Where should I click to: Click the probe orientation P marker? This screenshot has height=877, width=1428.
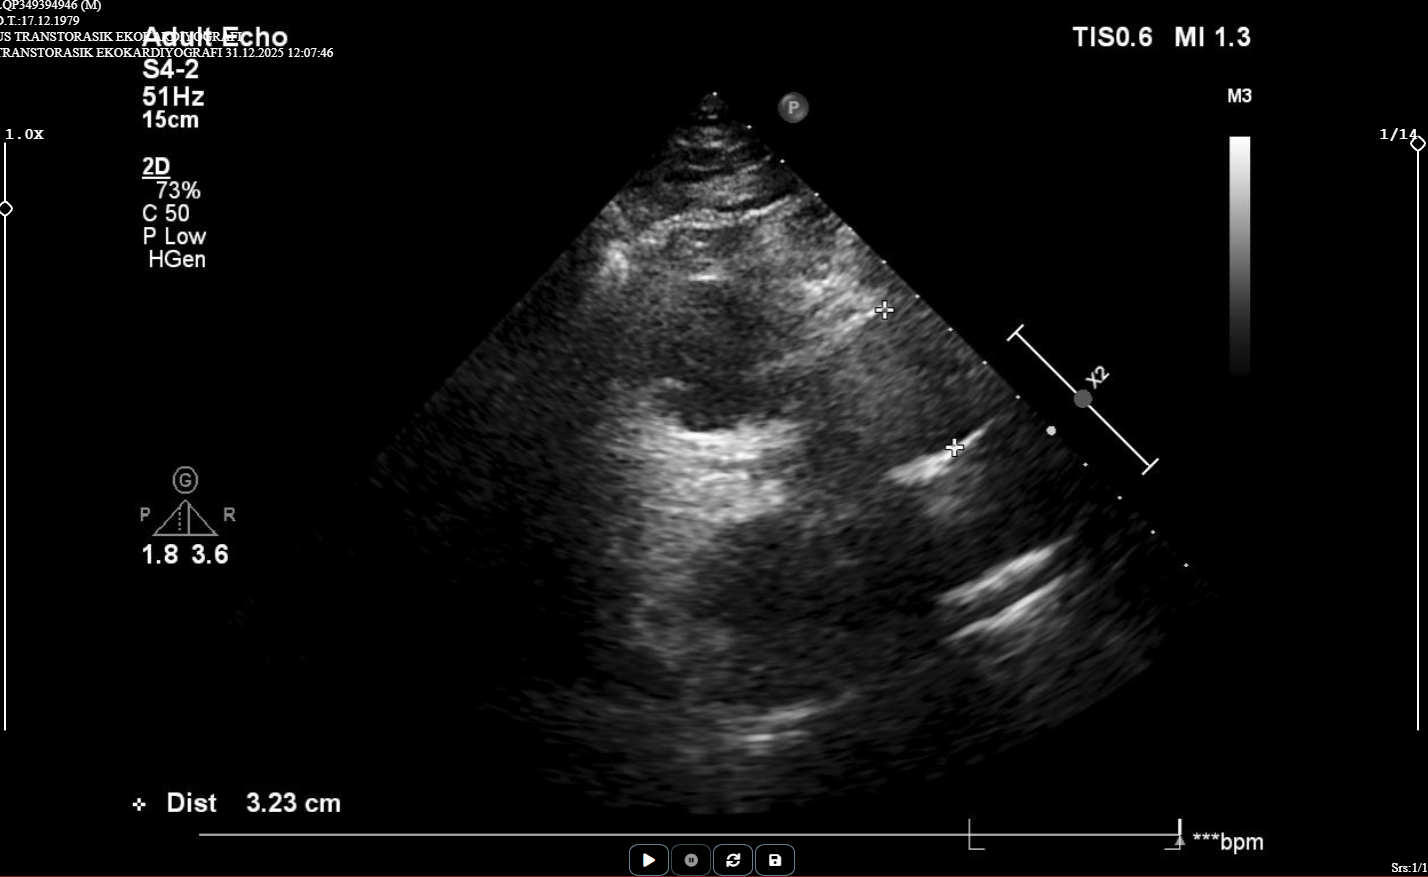(793, 107)
